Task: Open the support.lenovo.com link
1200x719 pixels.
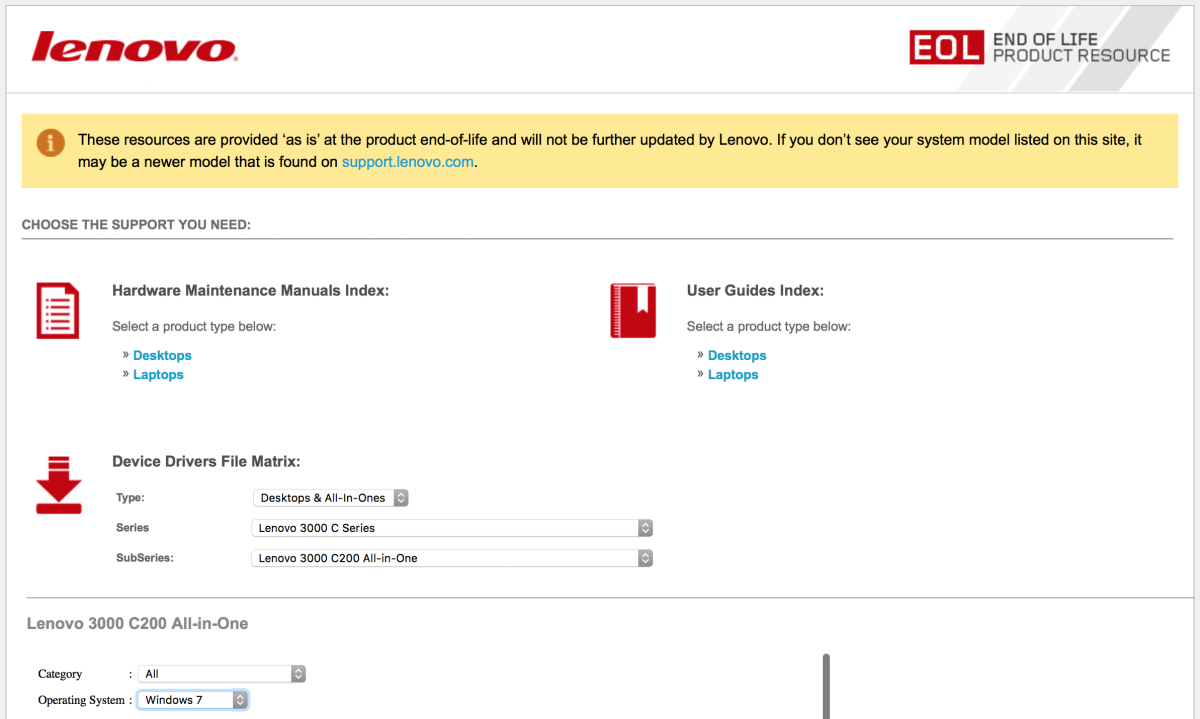Action: click(408, 161)
